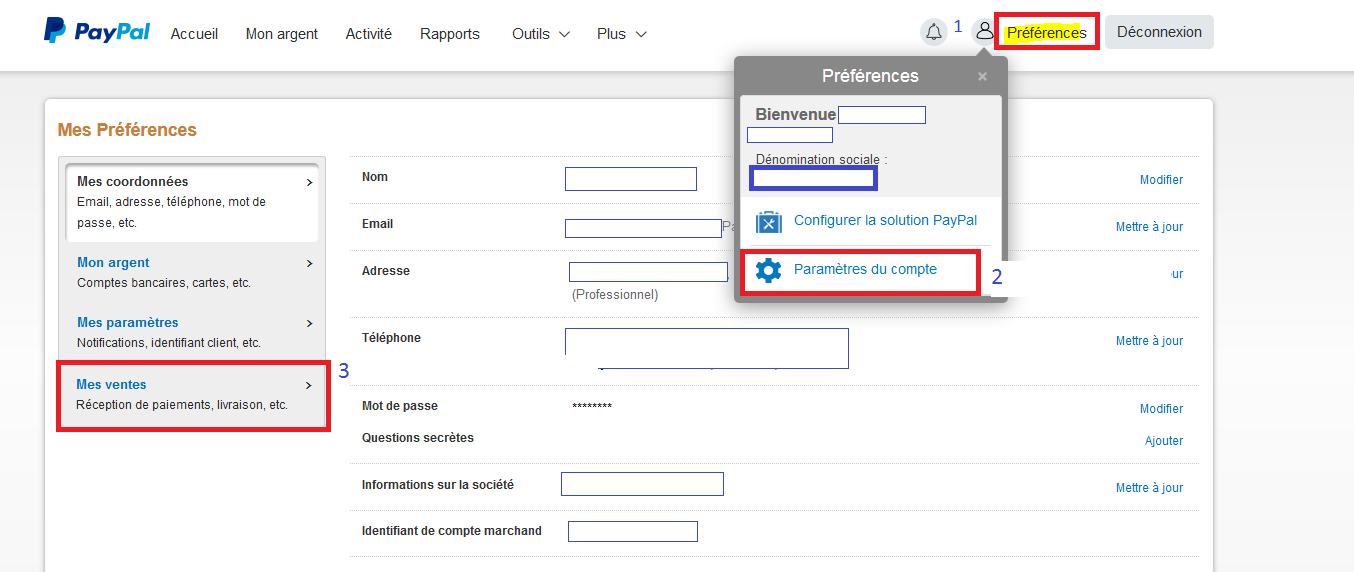Expand the Outils dropdown menu
The height and width of the screenshot is (572, 1354).
[x=540, y=34]
